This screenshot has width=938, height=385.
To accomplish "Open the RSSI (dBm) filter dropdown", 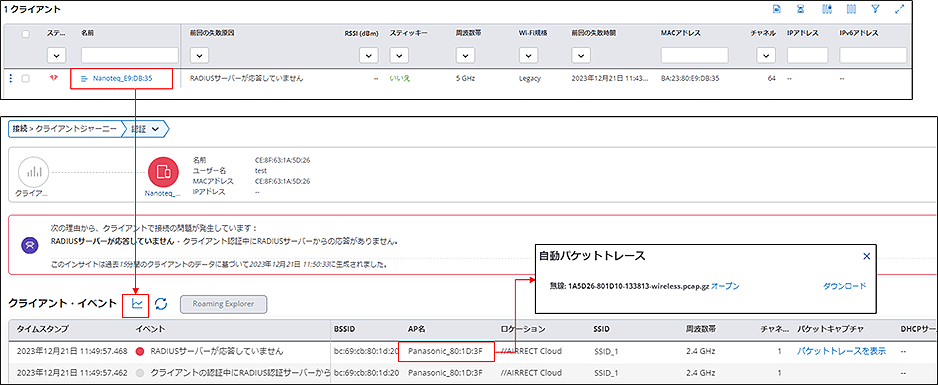I will 368,56.
